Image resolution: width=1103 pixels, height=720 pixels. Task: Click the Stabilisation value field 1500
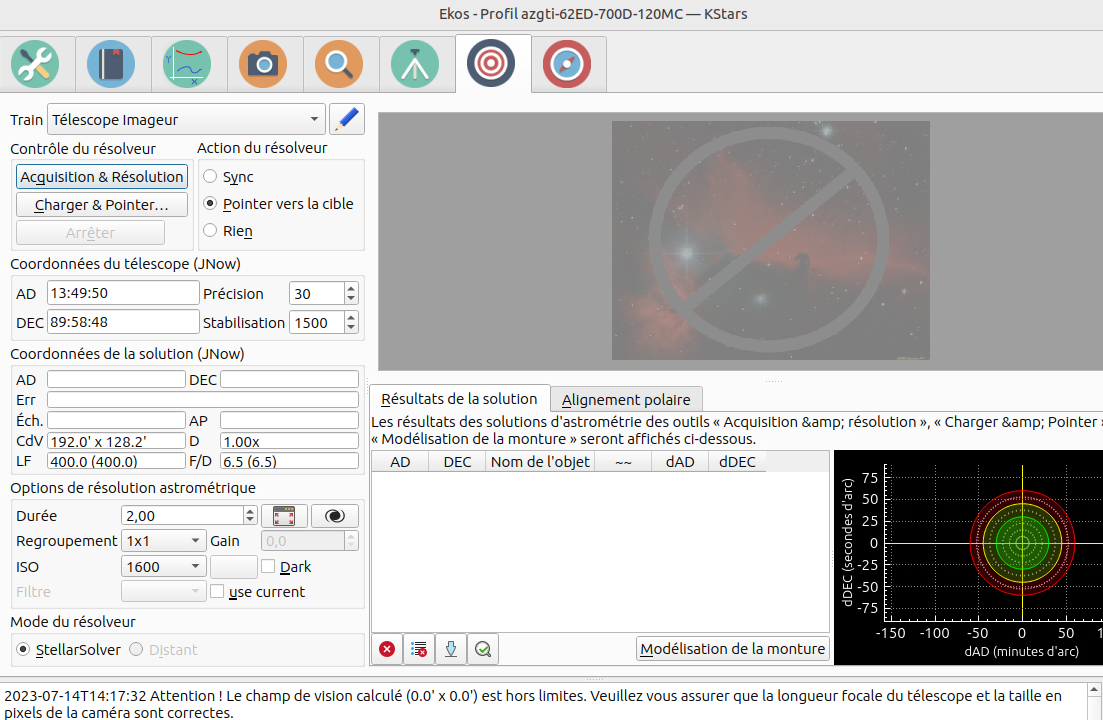pos(317,323)
